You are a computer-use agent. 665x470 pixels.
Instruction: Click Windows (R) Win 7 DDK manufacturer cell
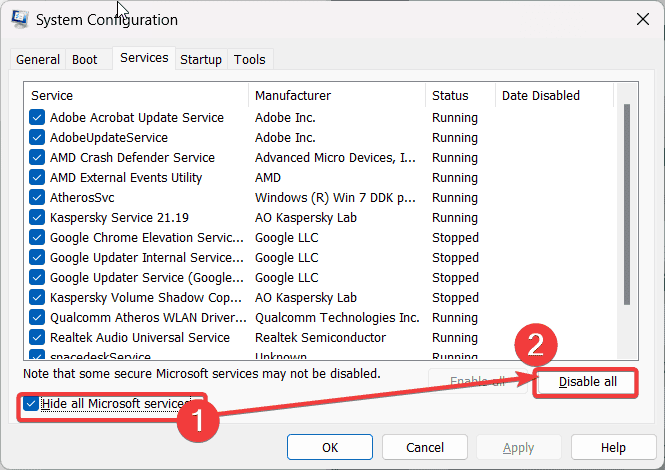click(335, 198)
